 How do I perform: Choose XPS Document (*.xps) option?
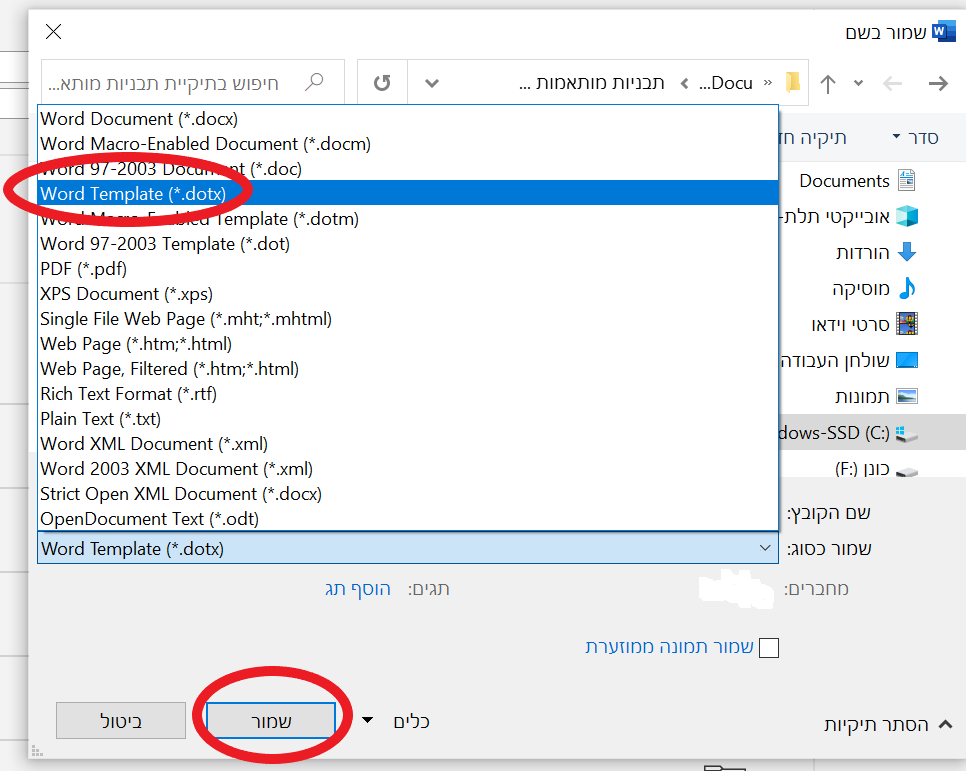408,294
